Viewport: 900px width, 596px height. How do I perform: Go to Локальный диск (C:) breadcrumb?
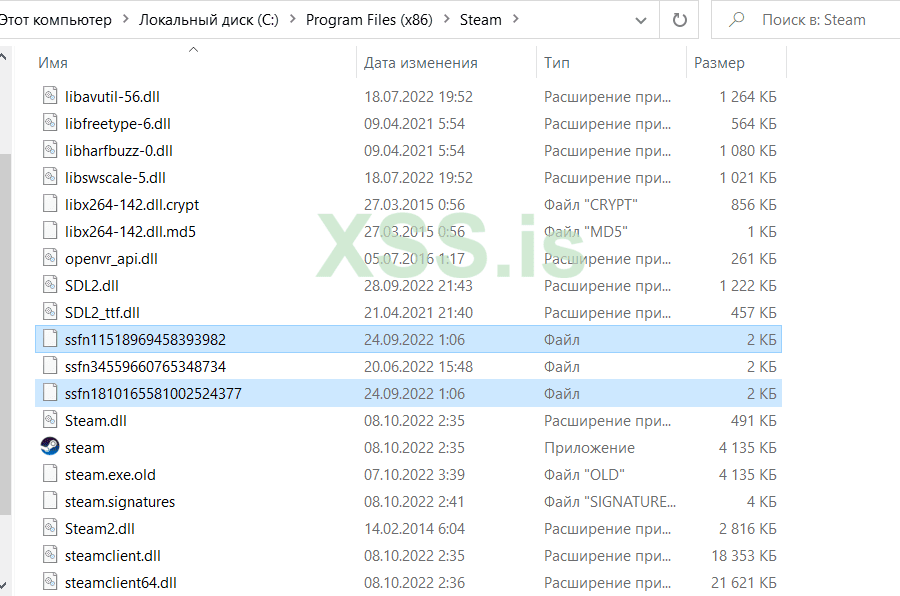point(209,20)
